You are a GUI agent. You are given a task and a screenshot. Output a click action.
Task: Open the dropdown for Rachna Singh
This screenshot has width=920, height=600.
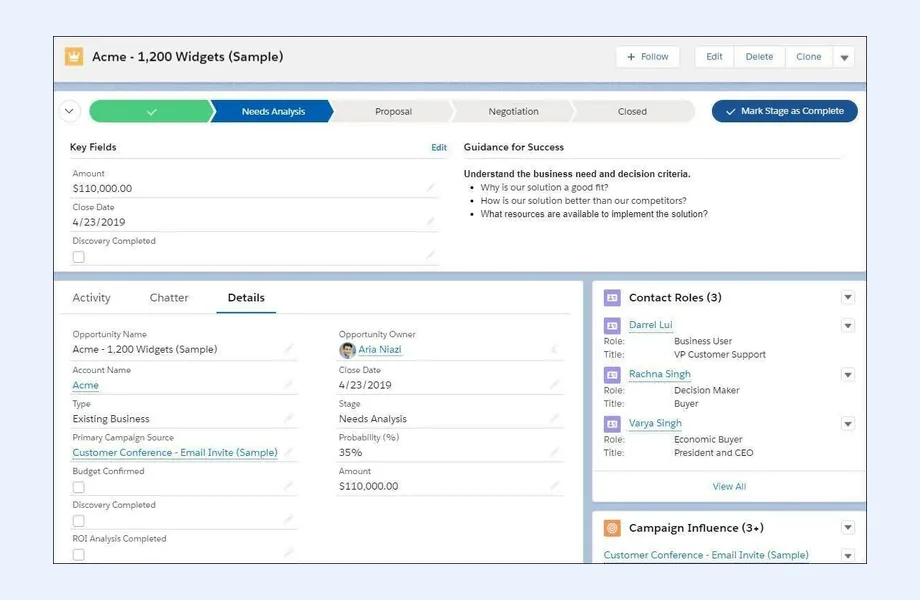tap(848, 374)
